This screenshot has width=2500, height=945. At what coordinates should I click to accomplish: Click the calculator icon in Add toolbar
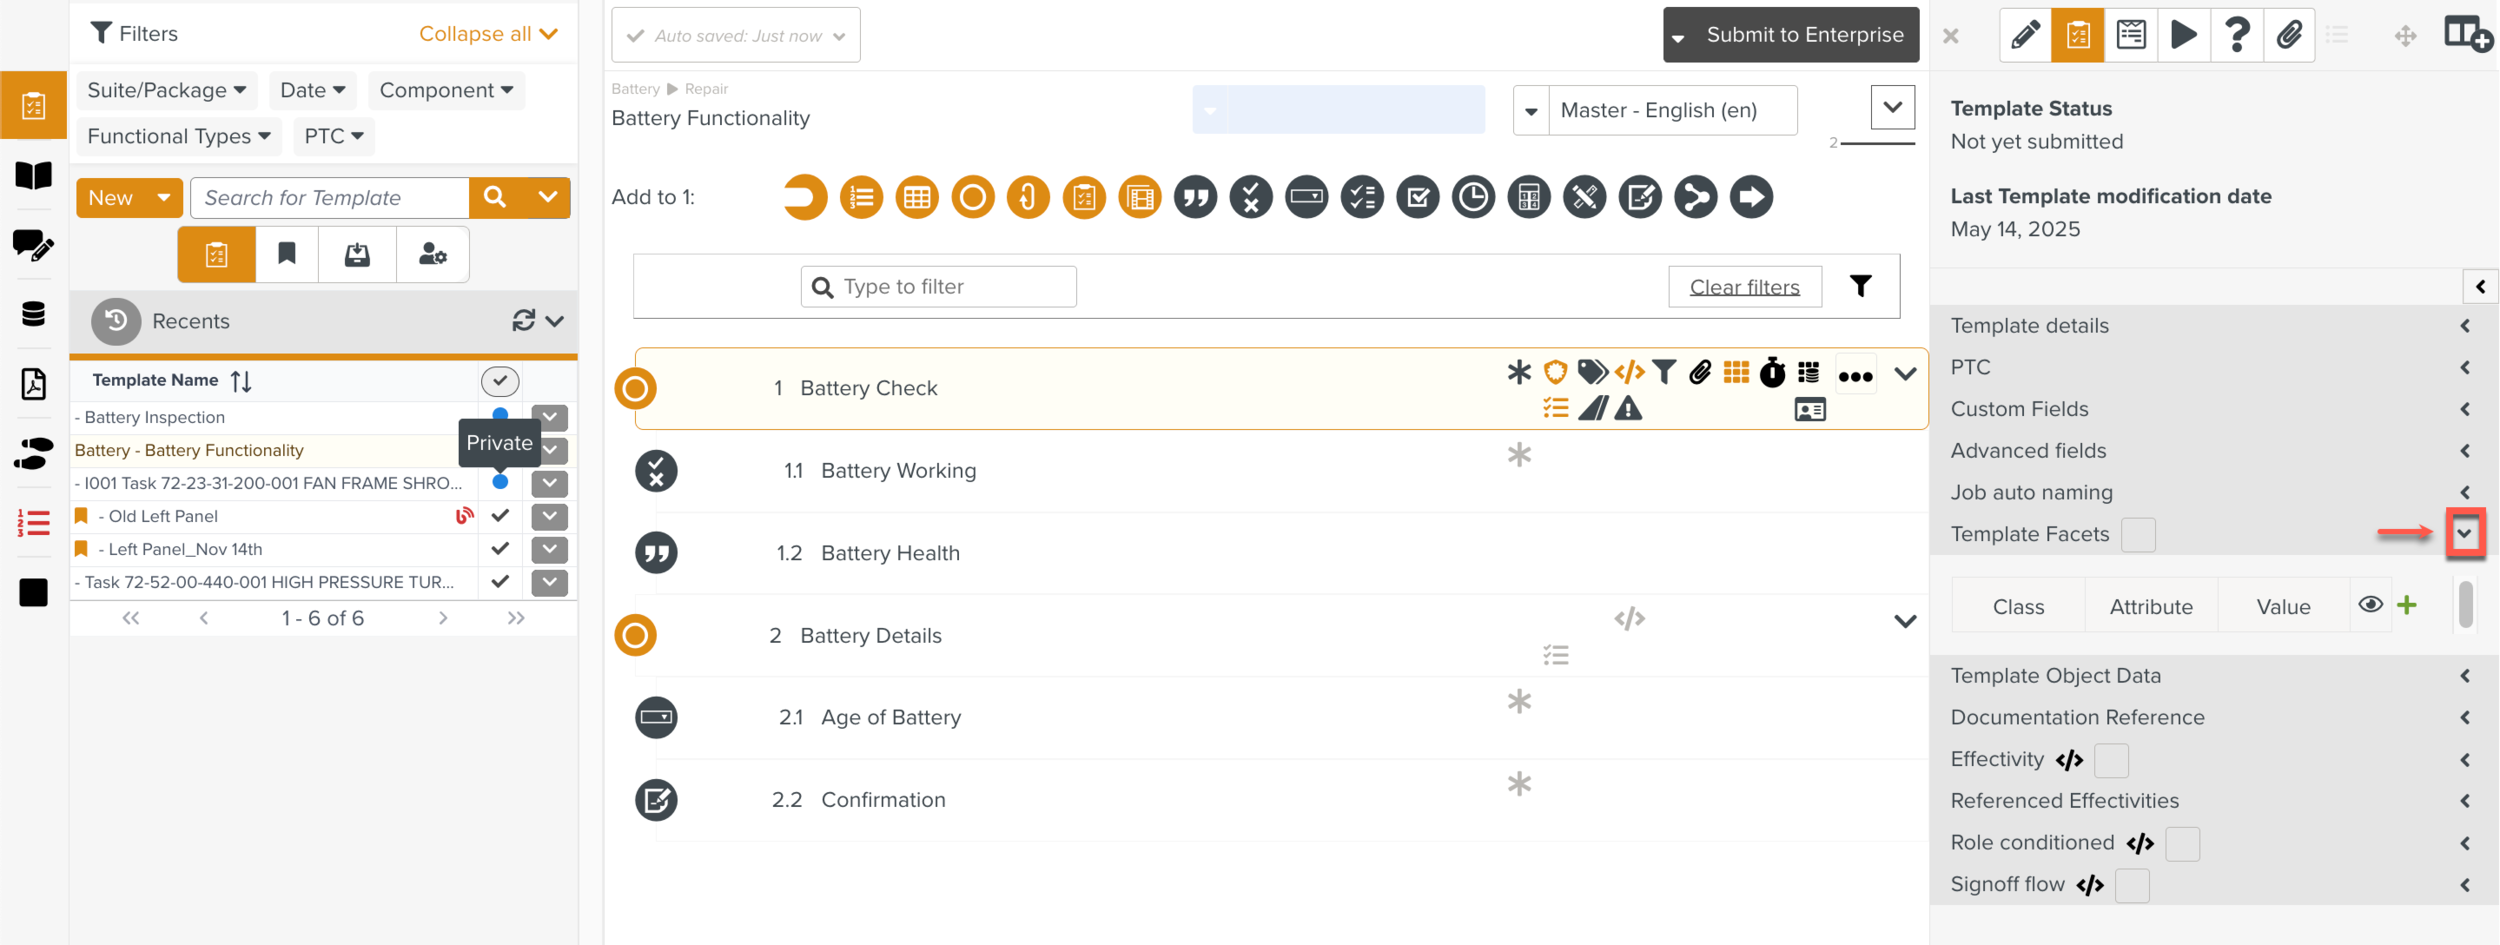pos(1528,197)
